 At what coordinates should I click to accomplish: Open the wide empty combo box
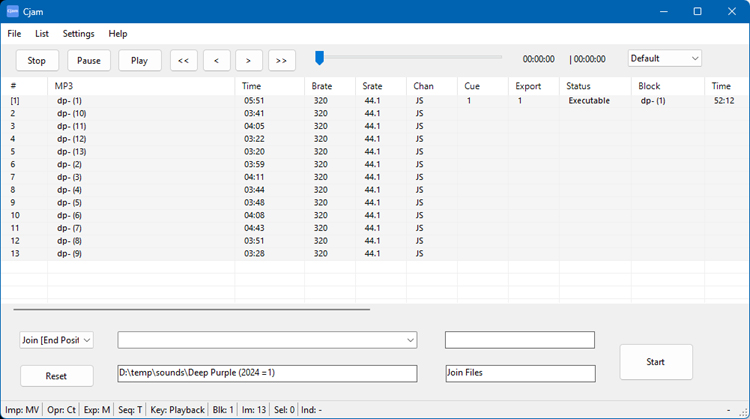tap(267, 340)
